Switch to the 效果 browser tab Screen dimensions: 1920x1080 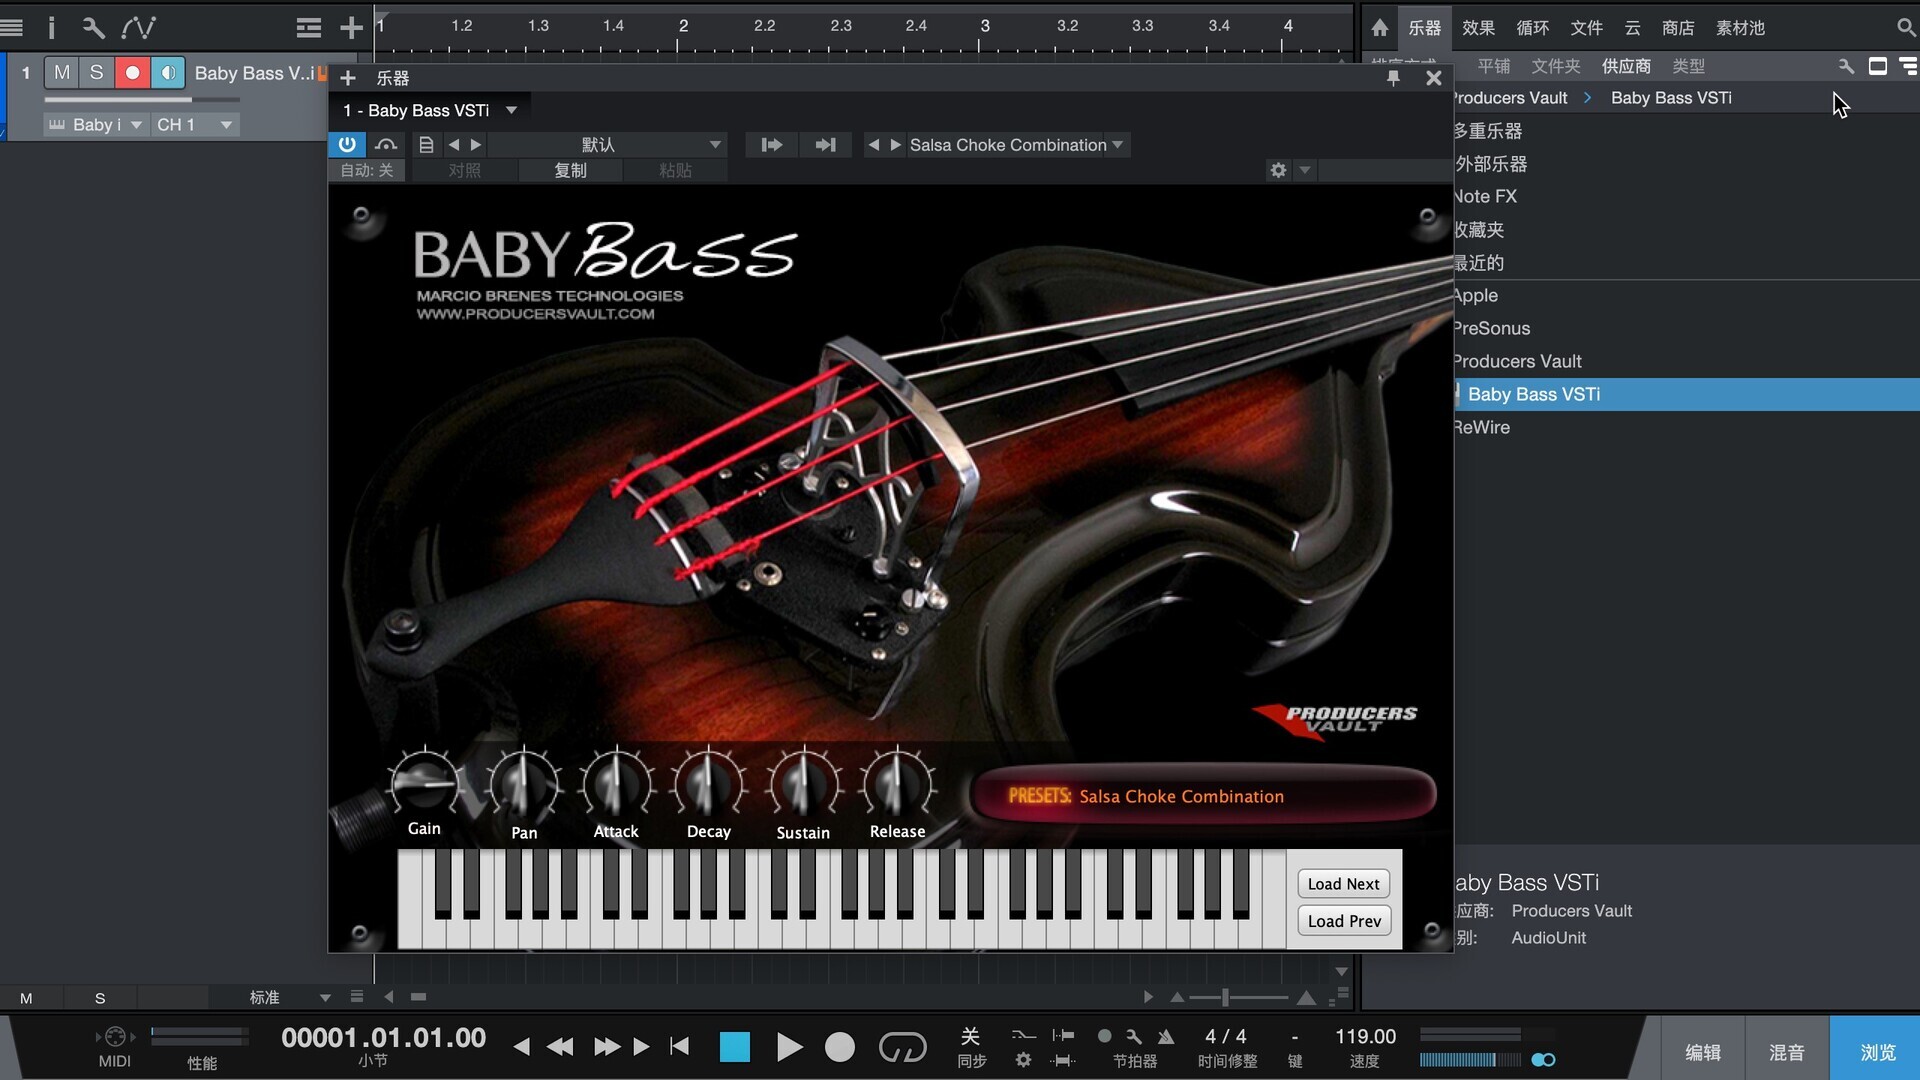click(x=1478, y=28)
